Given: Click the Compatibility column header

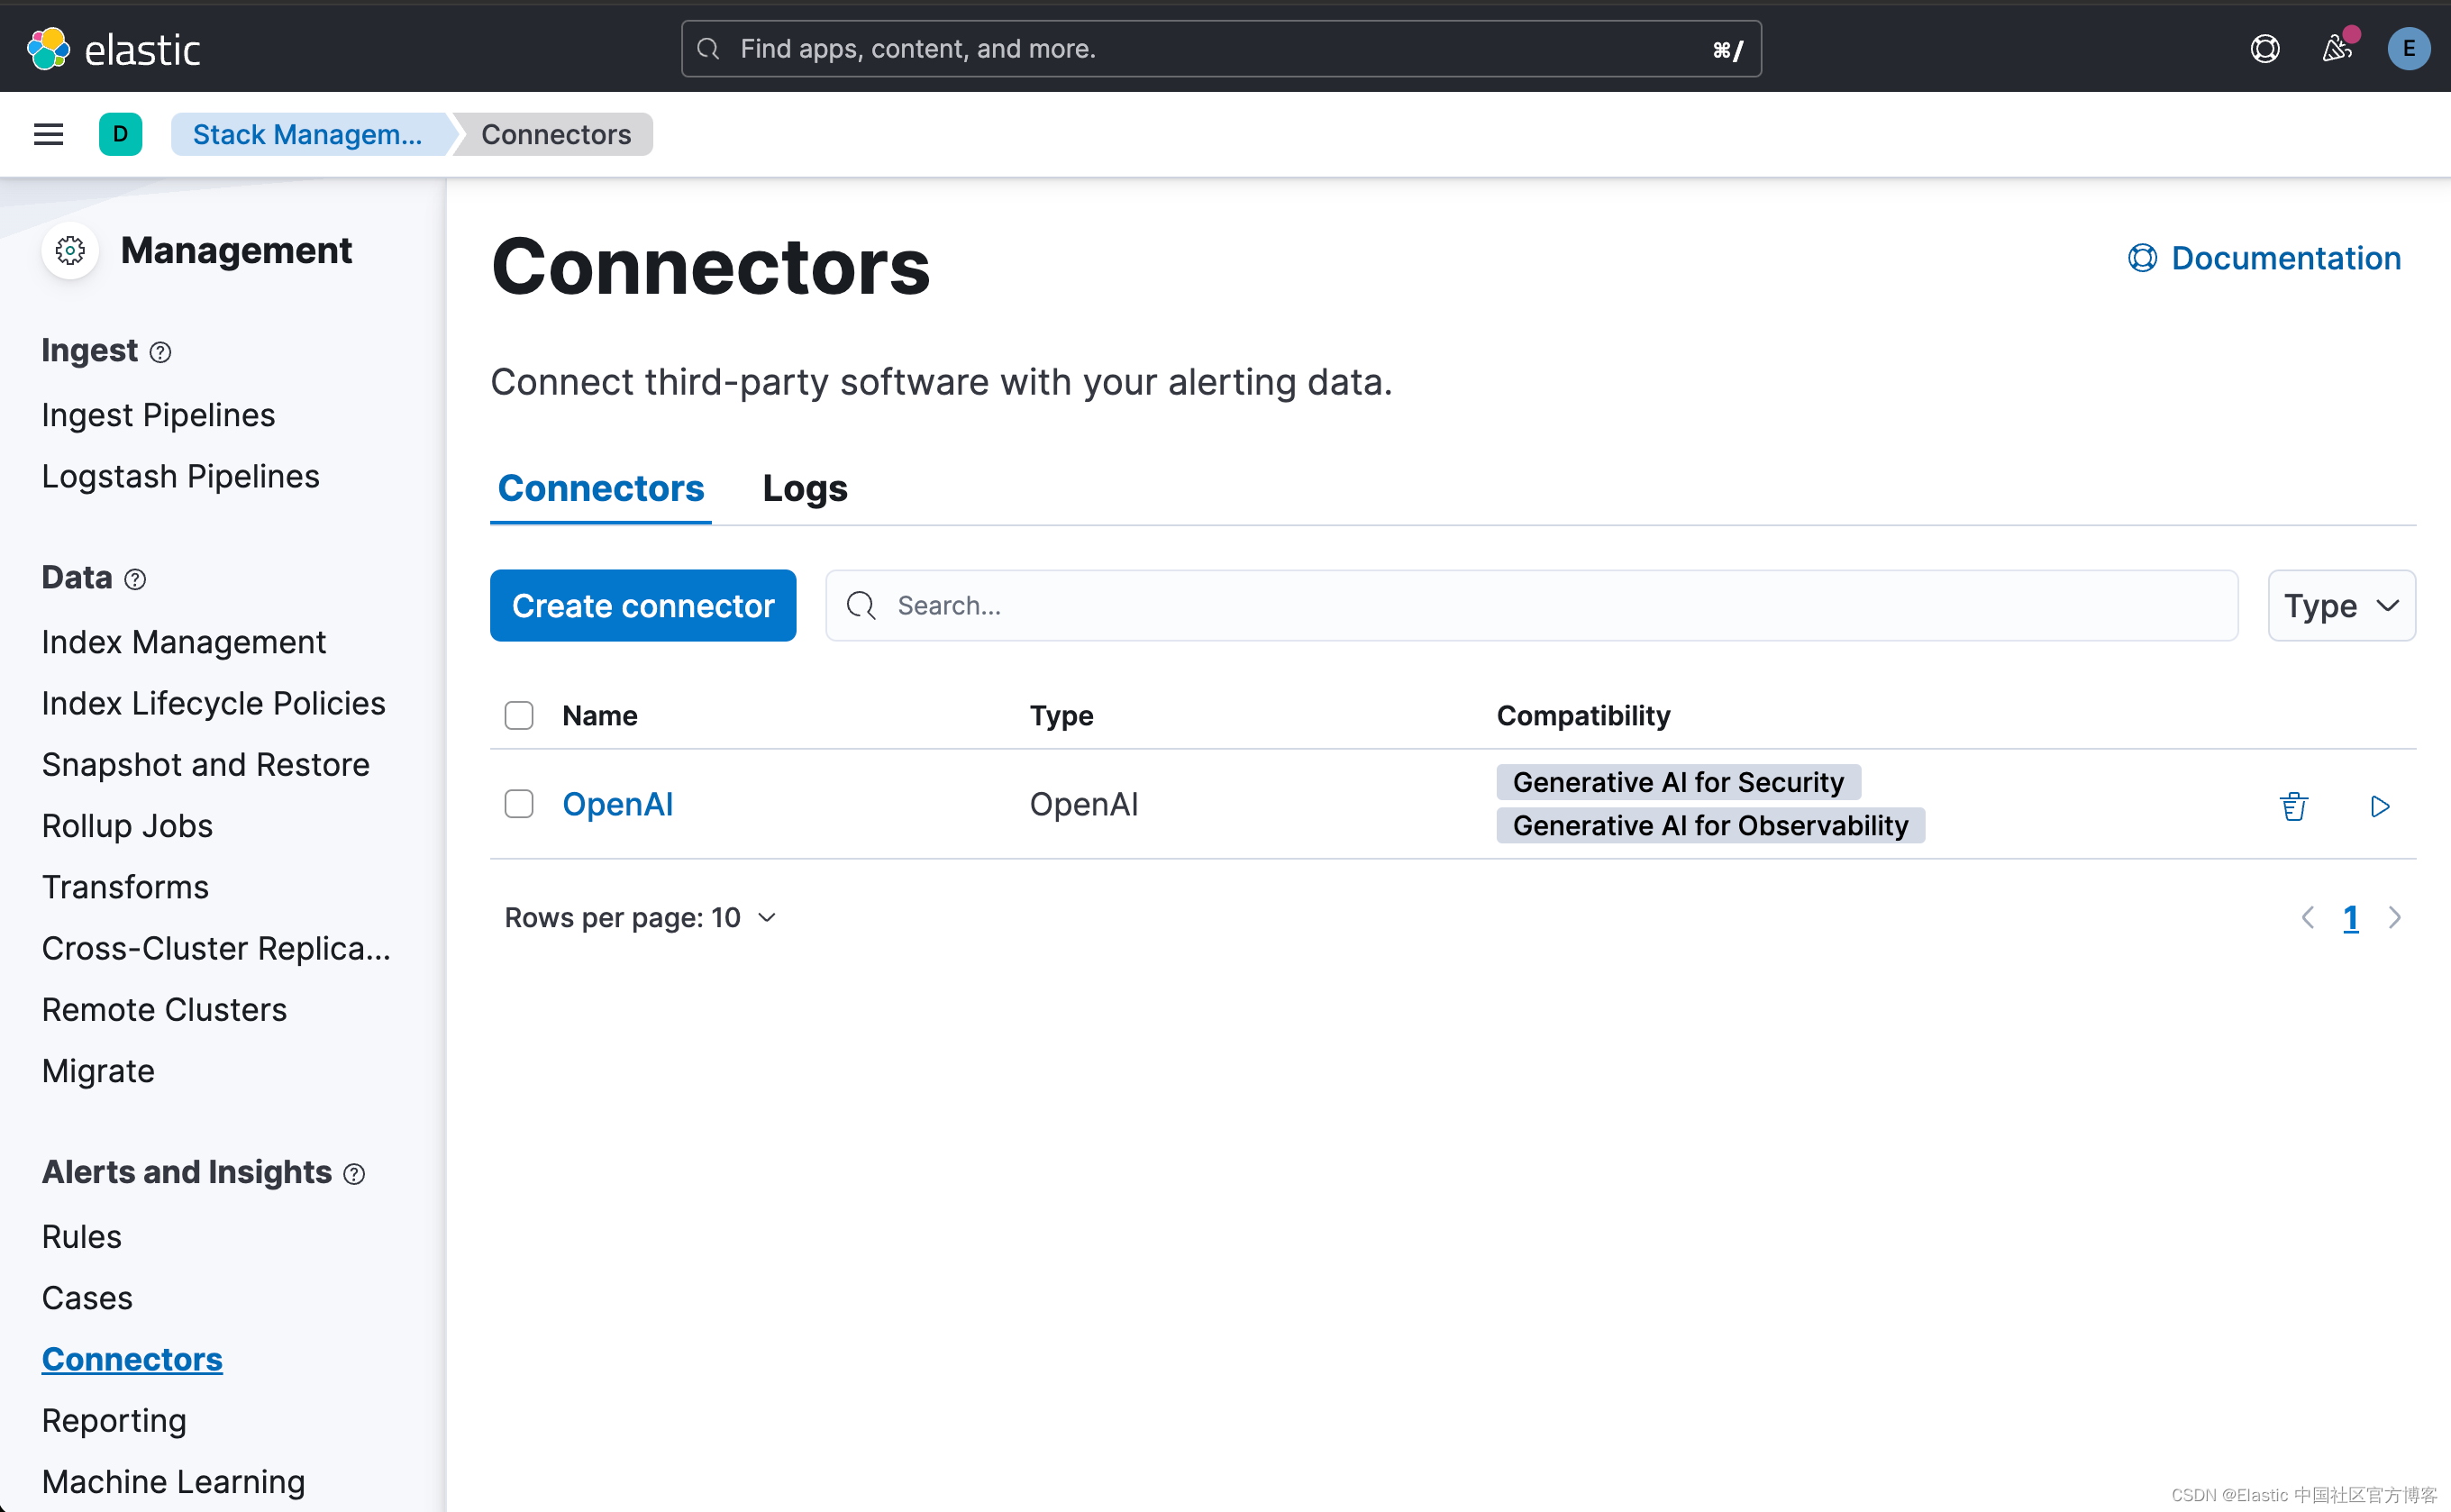Looking at the screenshot, I should click(1583, 716).
